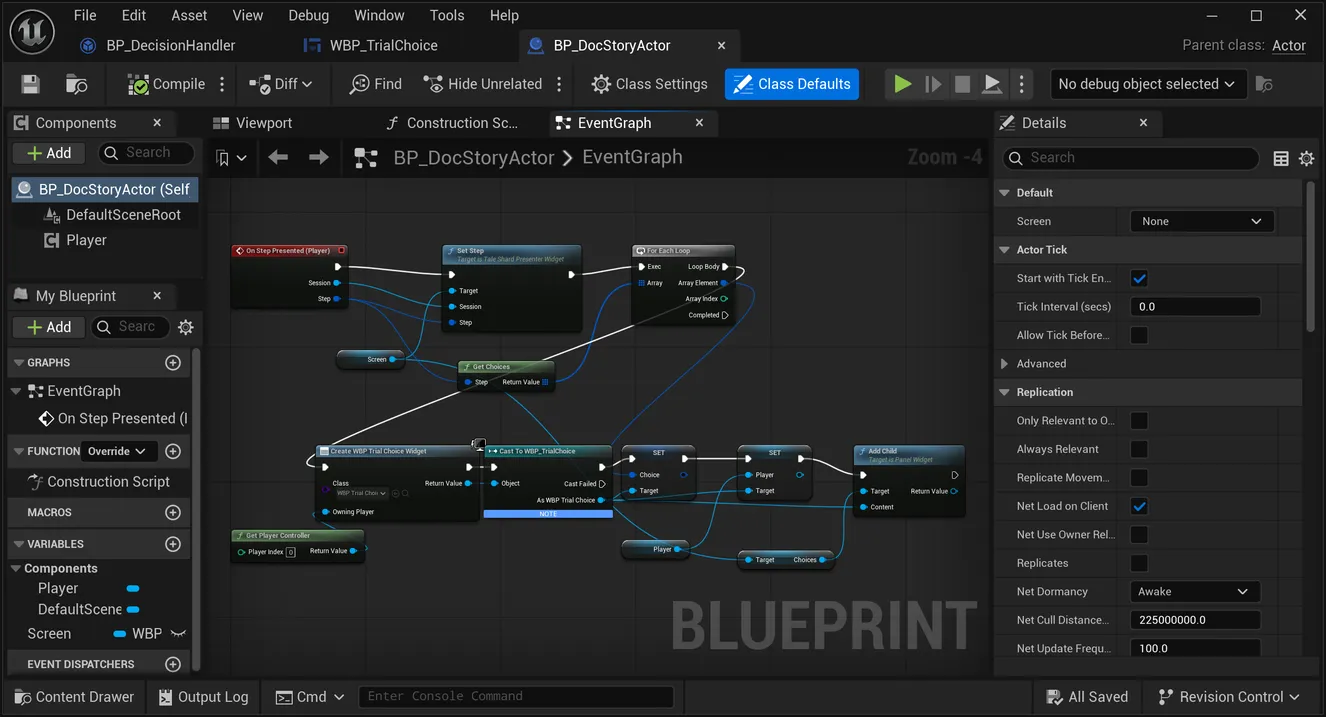Open graph bookmarks dropdown
Viewport: 1326px width, 717px height.
(x=231, y=158)
